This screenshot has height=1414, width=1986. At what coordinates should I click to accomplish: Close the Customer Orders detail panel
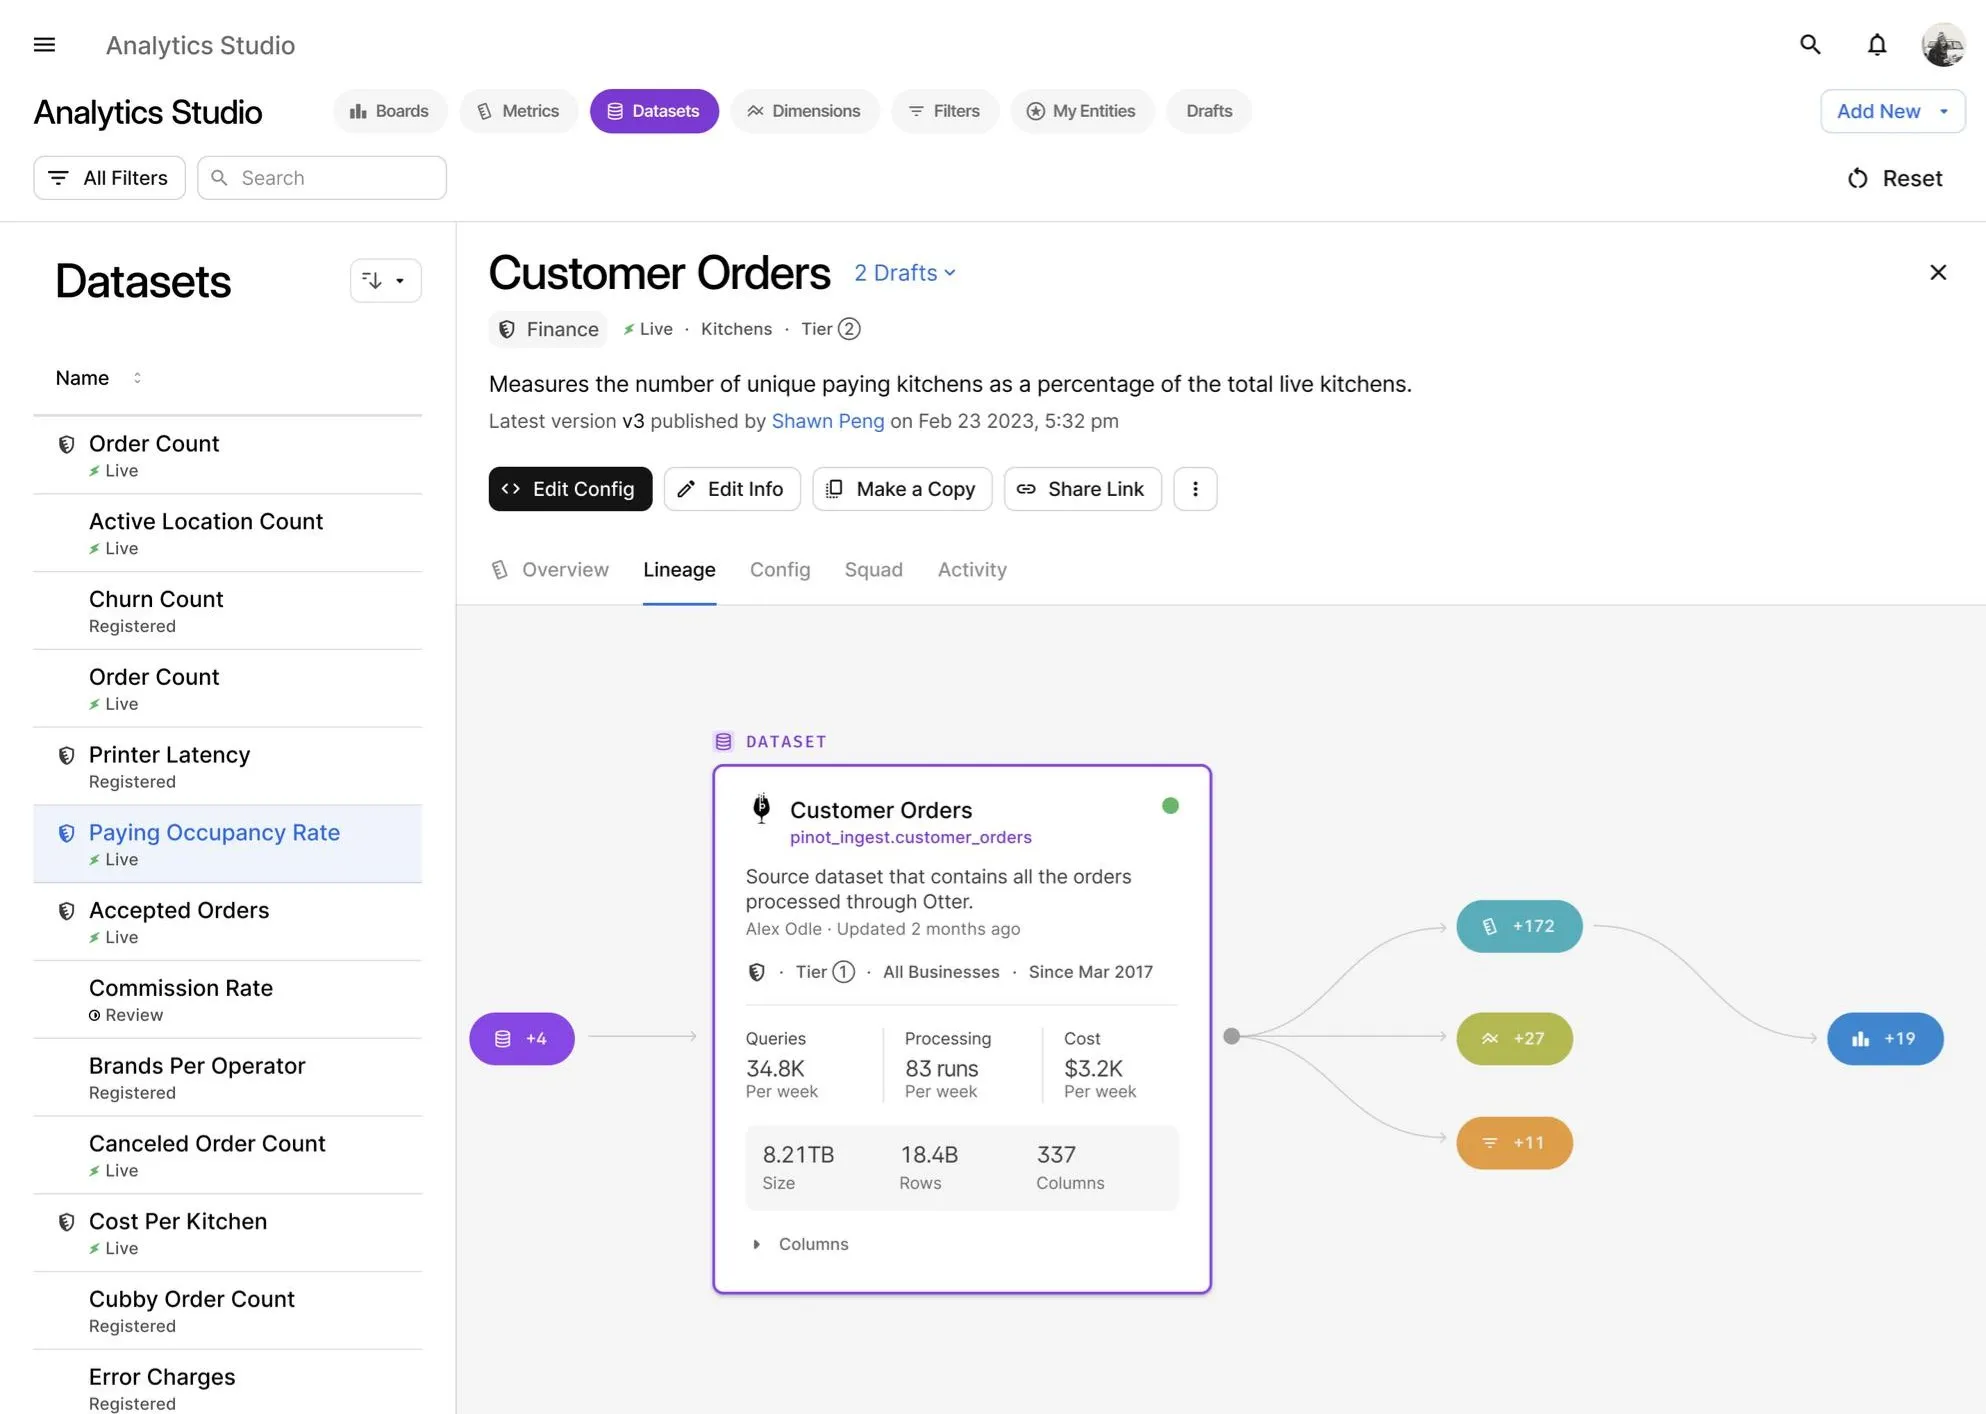click(x=1937, y=272)
